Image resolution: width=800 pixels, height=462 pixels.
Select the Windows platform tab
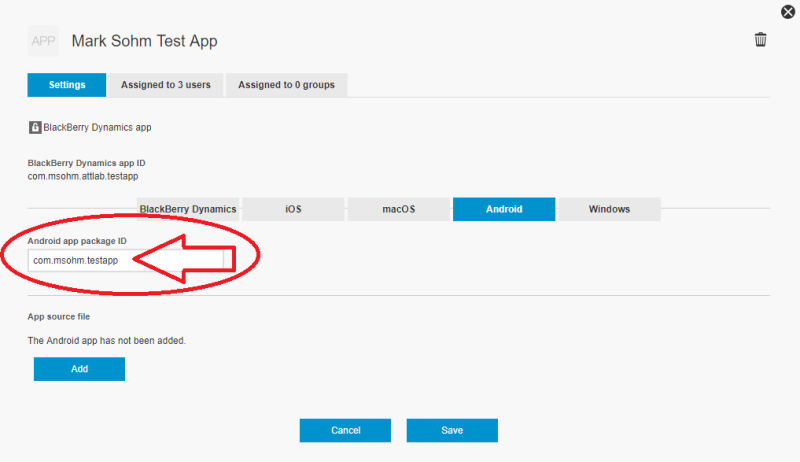point(609,209)
